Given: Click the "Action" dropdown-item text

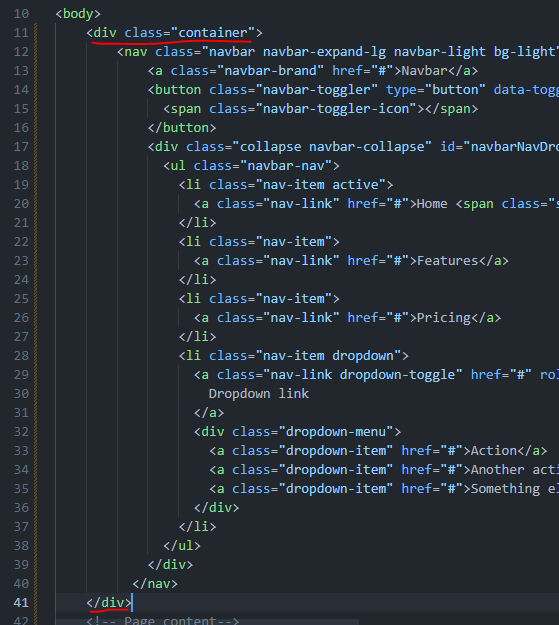Looking at the screenshot, I should pos(494,451).
